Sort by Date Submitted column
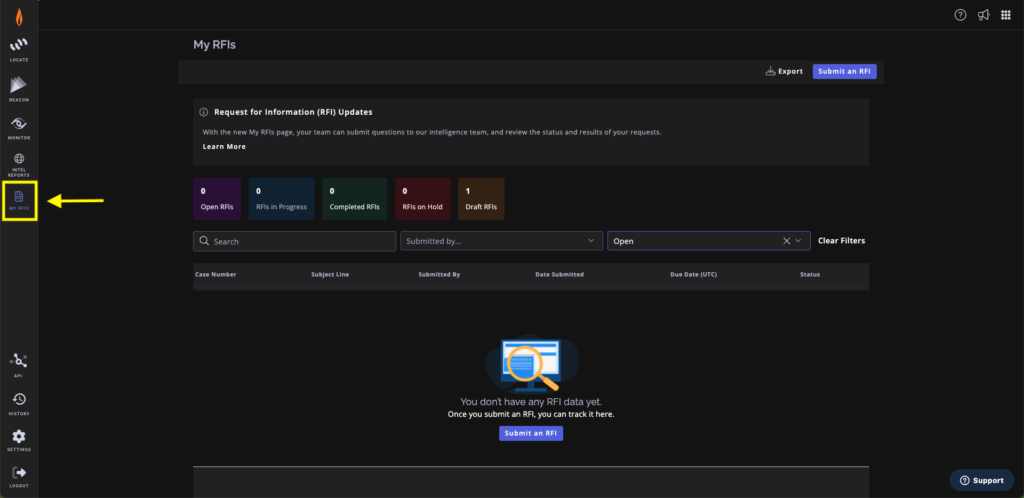Viewport: 1024px width, 498px height. coord(559,275)
